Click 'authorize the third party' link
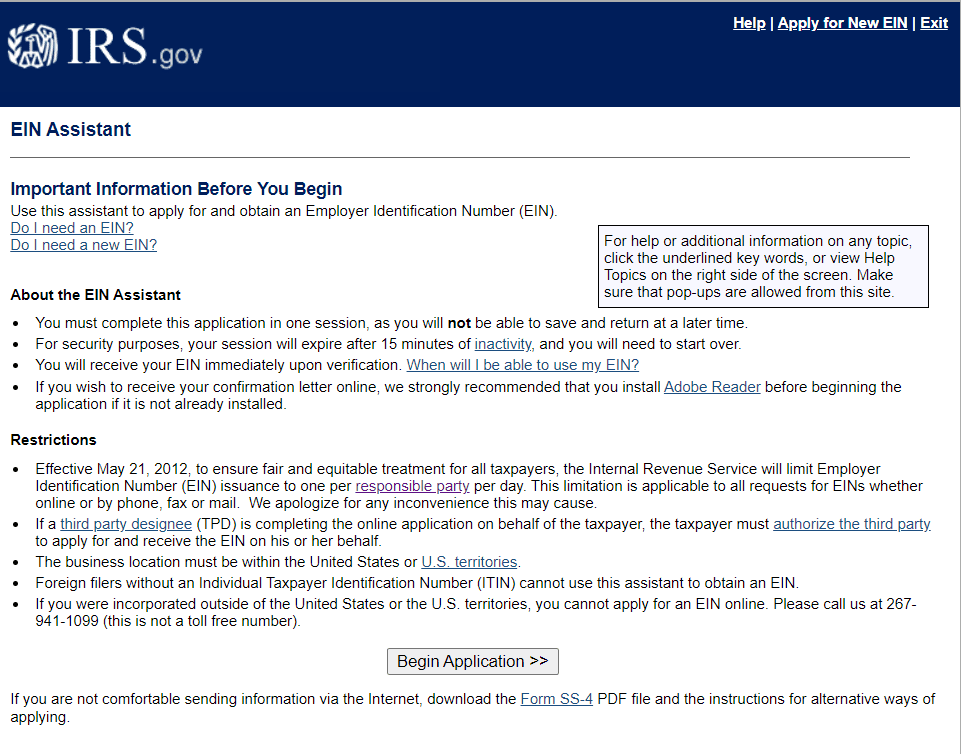961x754 pixels. pyautogui.click(x=851, y=524)
